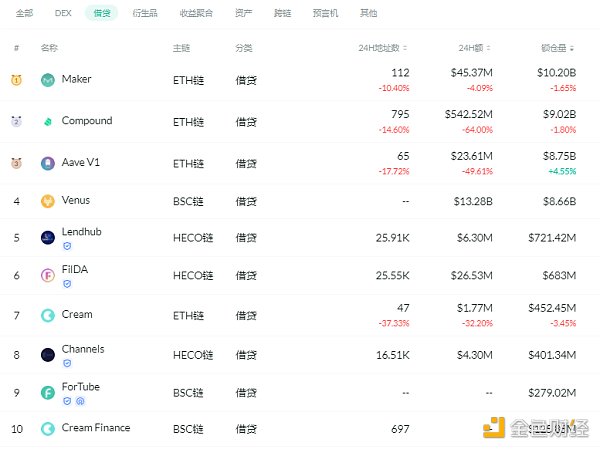Image resolution: width=600 pixels, height=449 pixels.
Task: Click the third place medal icon
Action: pos(16,163)
